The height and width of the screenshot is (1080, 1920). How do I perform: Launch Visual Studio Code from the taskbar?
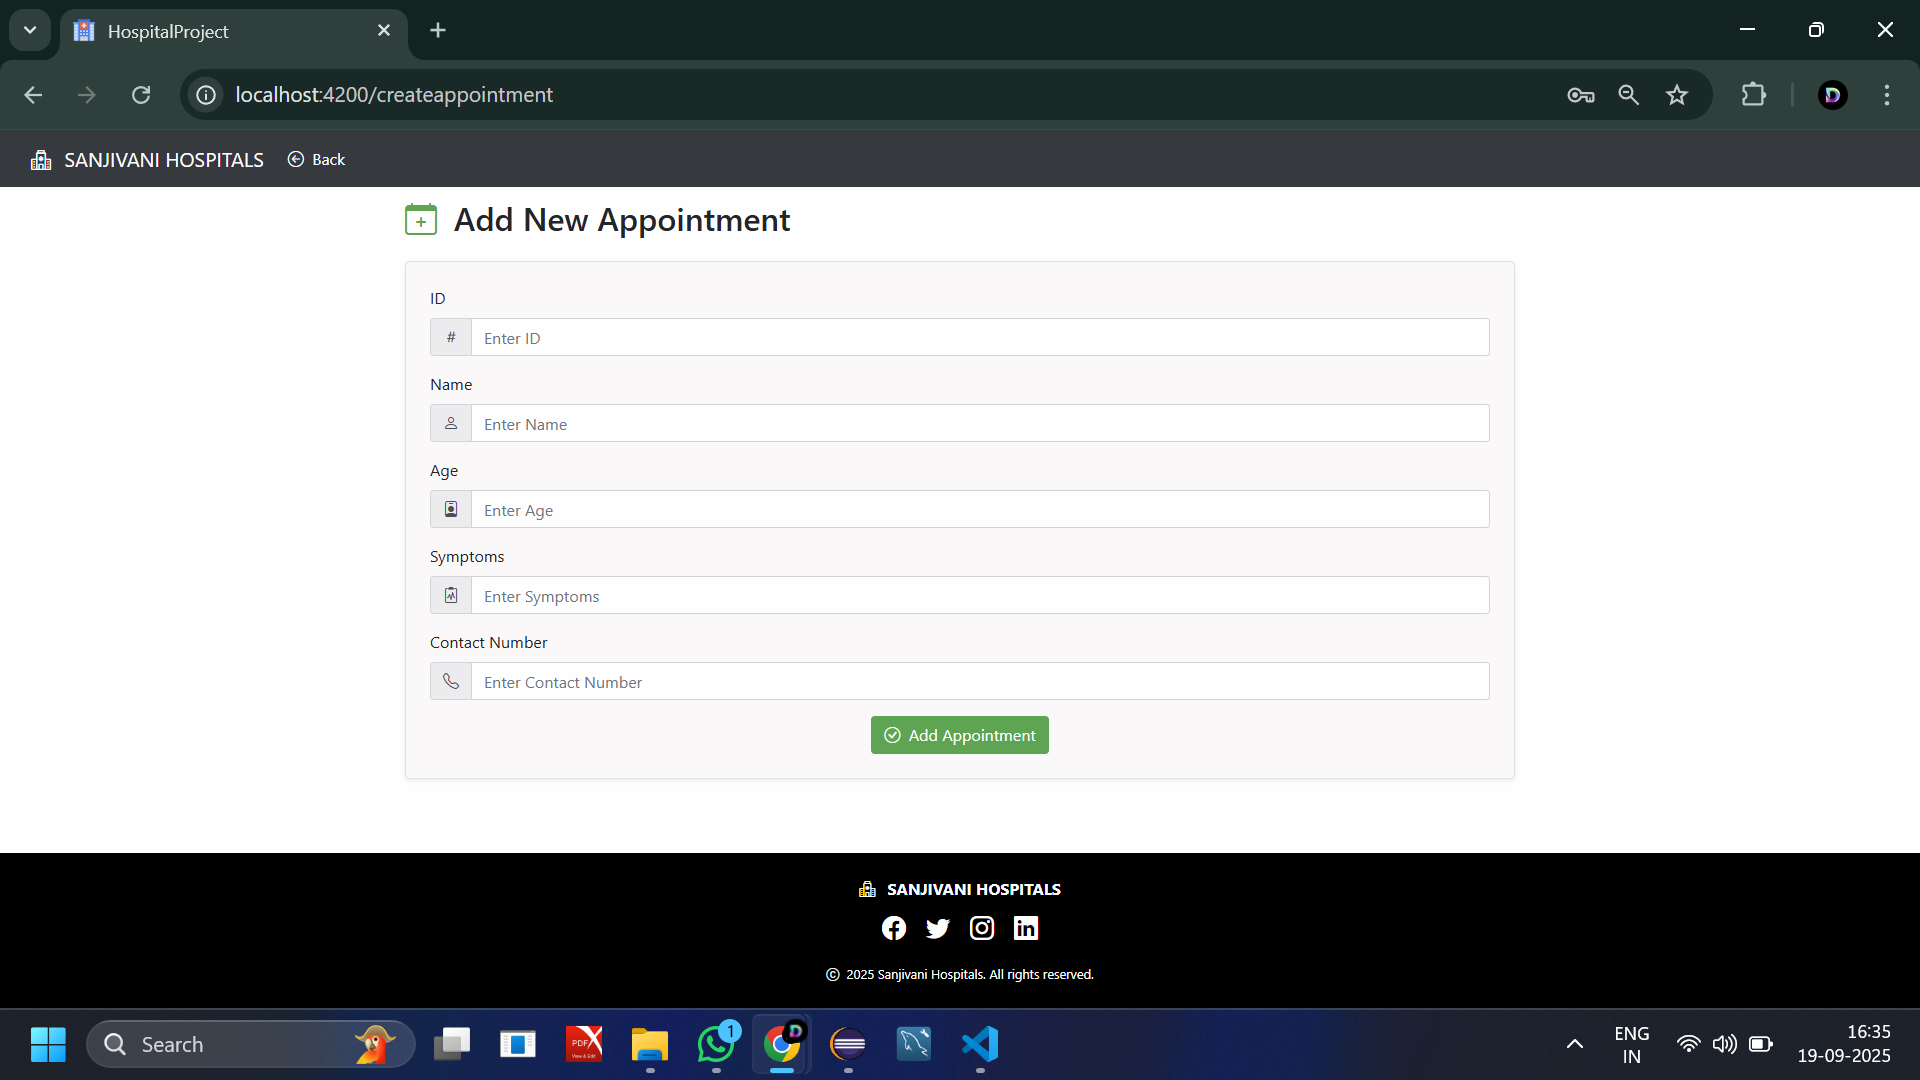(x=980, y=1044)
